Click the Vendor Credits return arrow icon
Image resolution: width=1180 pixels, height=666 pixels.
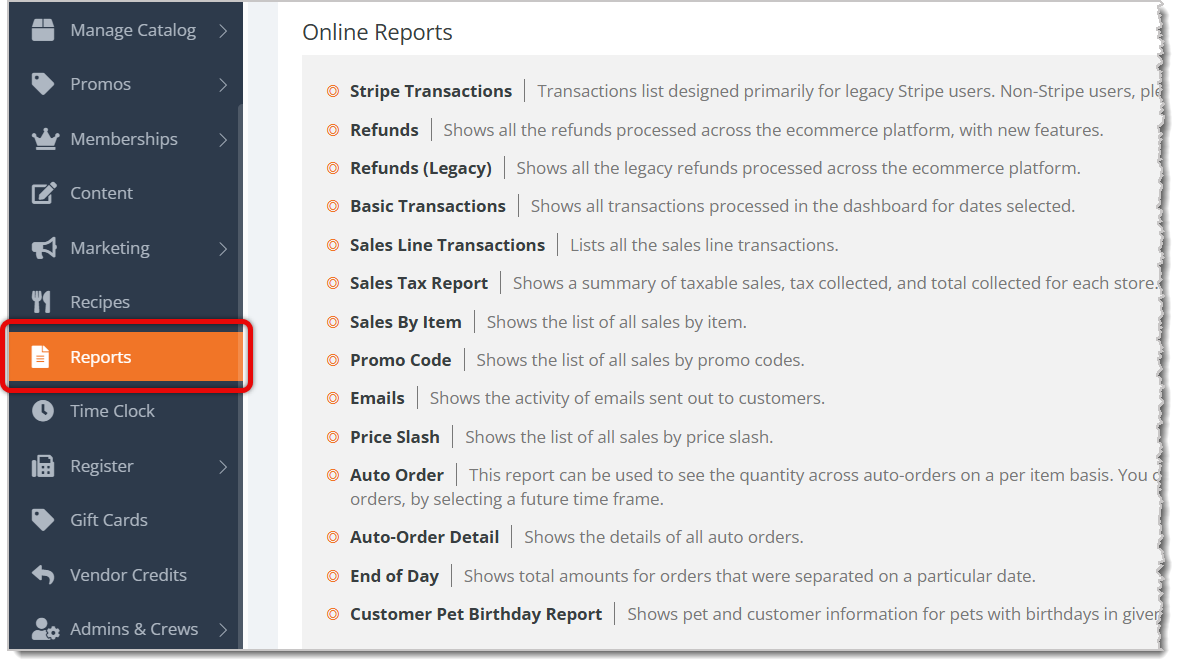coord(43,574)
